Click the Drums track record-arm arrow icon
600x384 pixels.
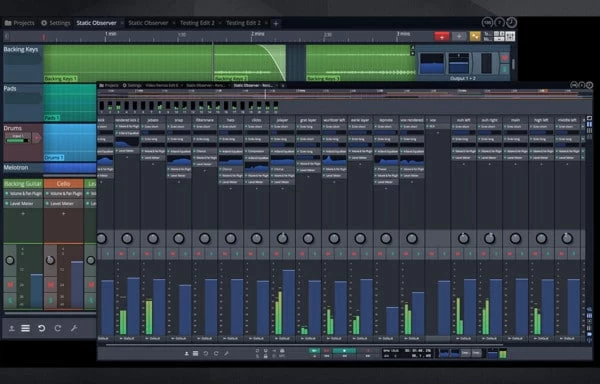[x=37, y=138]
